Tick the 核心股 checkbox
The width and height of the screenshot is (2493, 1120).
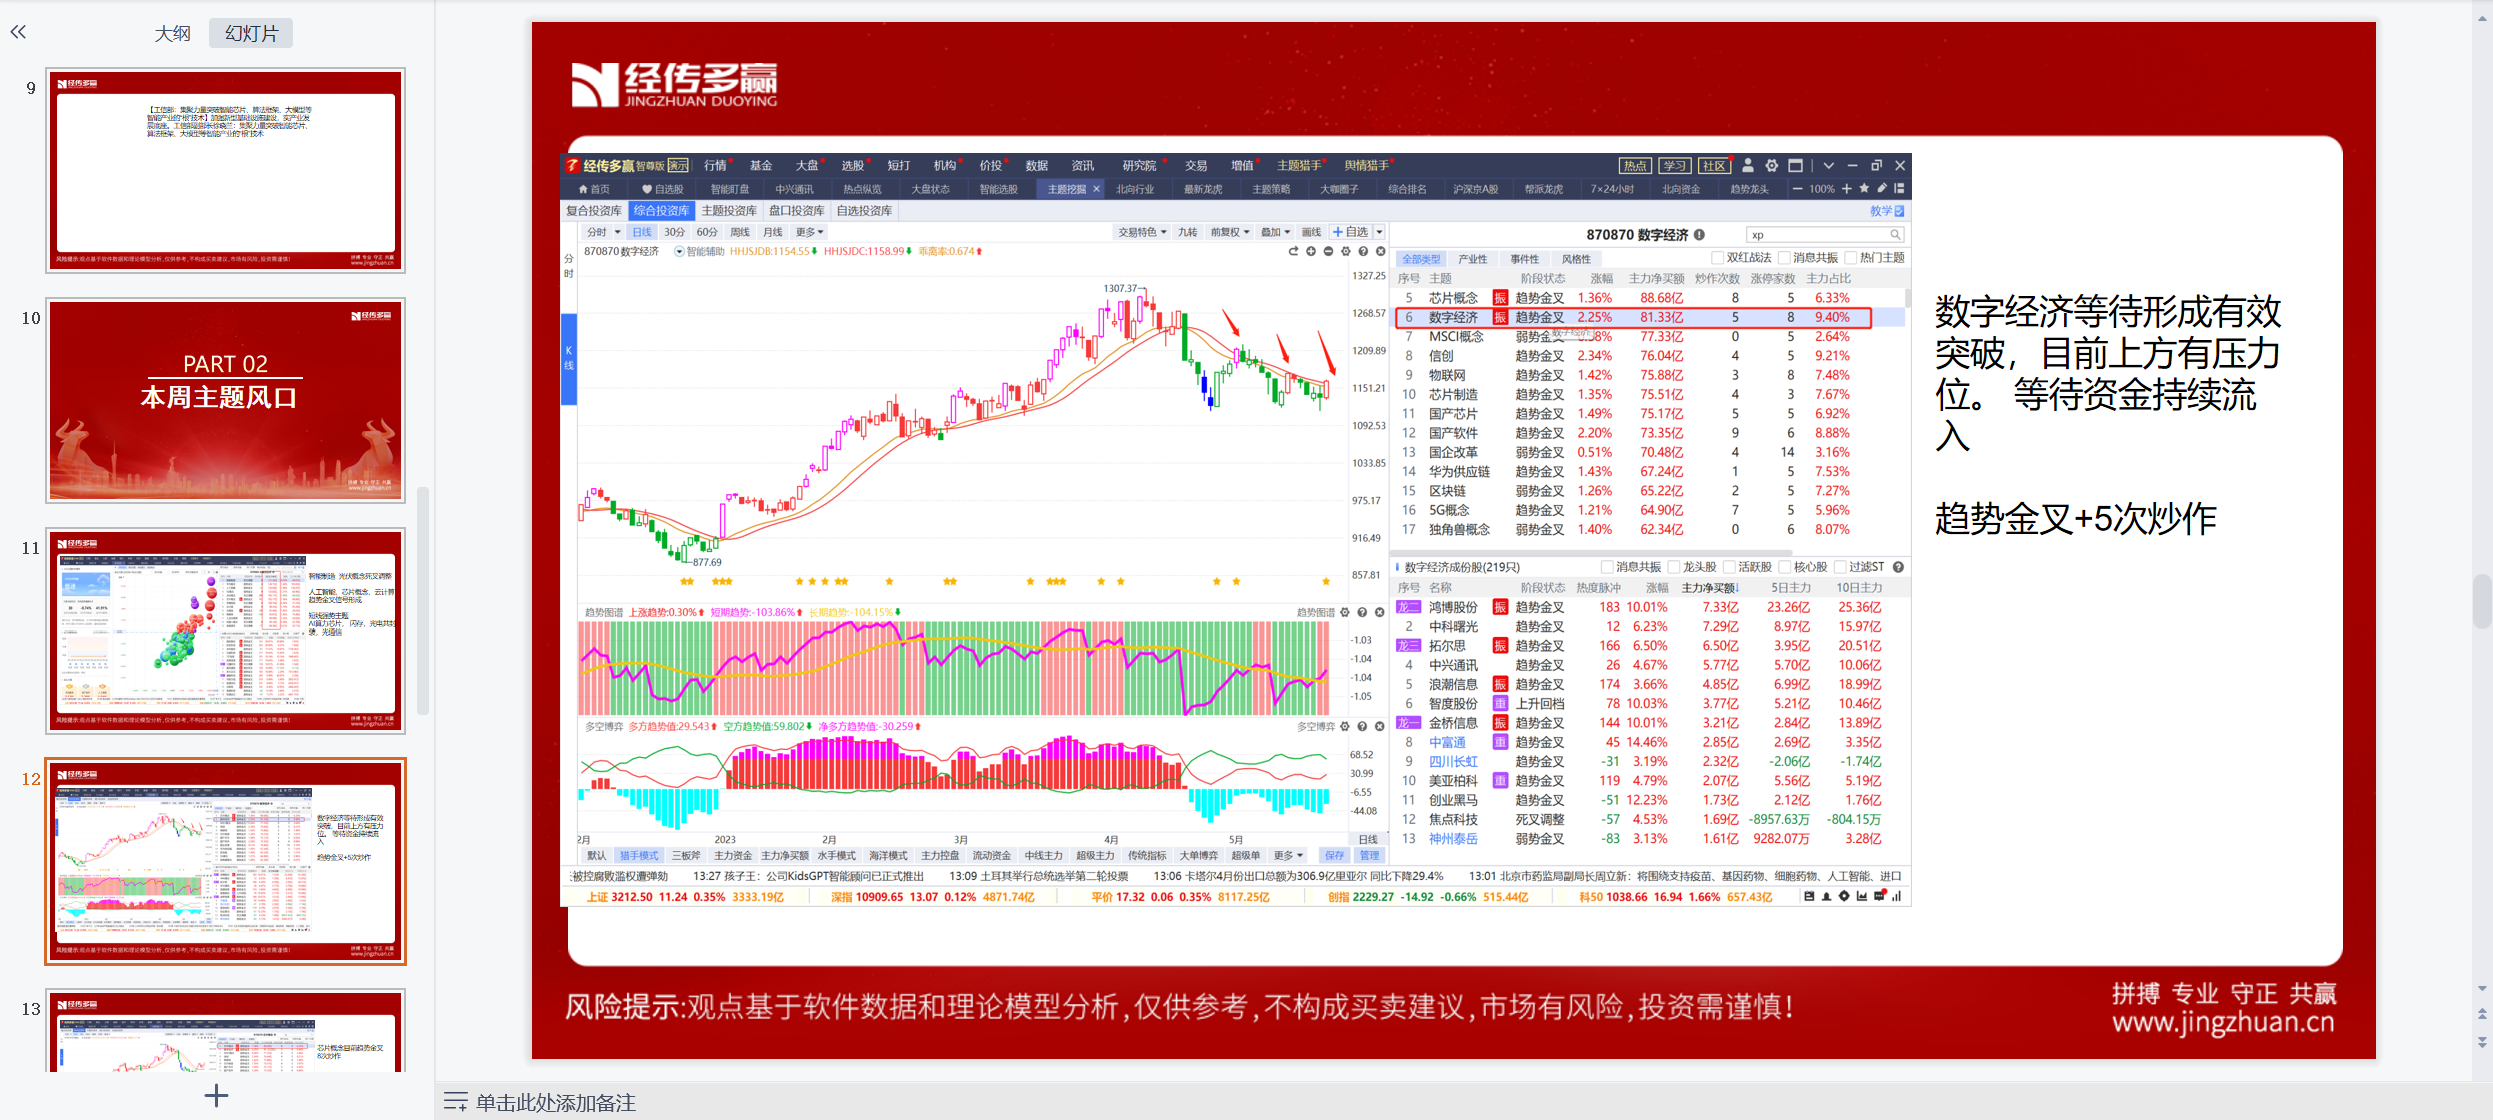pos(1784,567)
